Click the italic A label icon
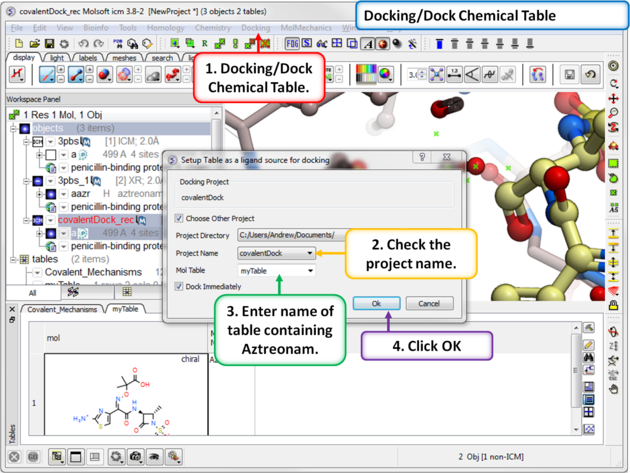Viewport: 630px width, 473px height. coord(368,44)
